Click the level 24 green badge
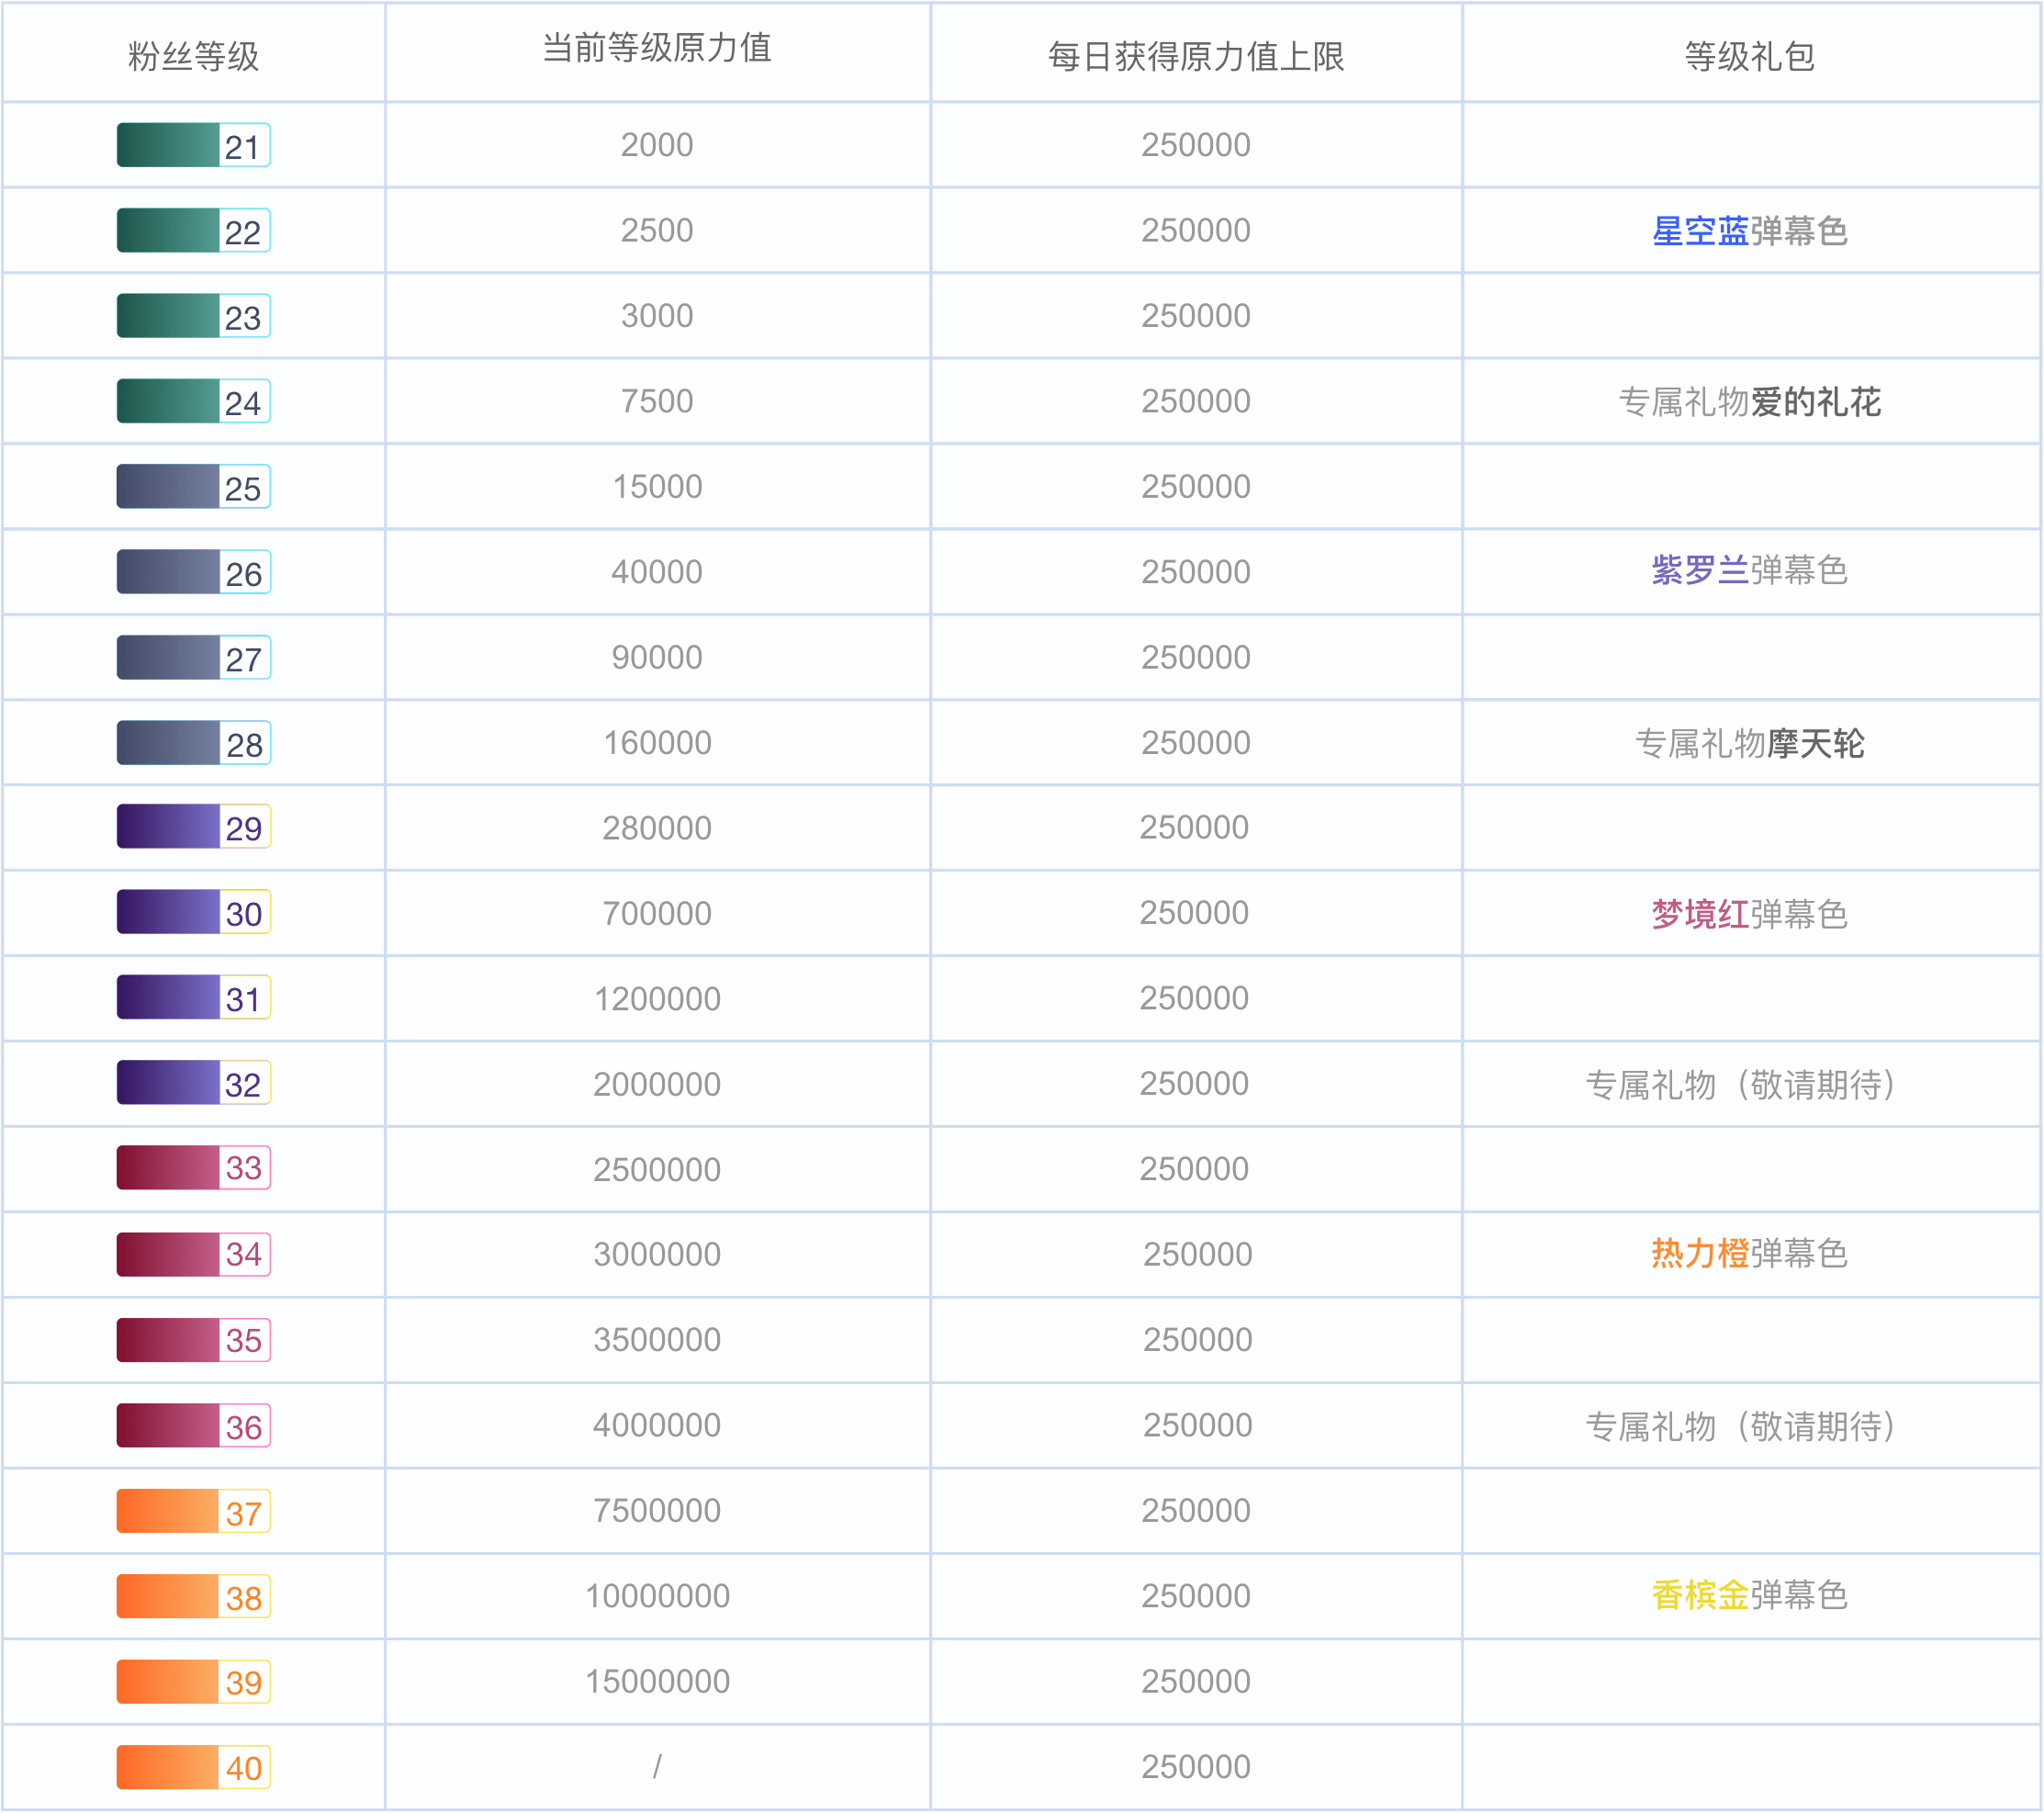This screenshot has width=2044, height=1813. (193, 402)
